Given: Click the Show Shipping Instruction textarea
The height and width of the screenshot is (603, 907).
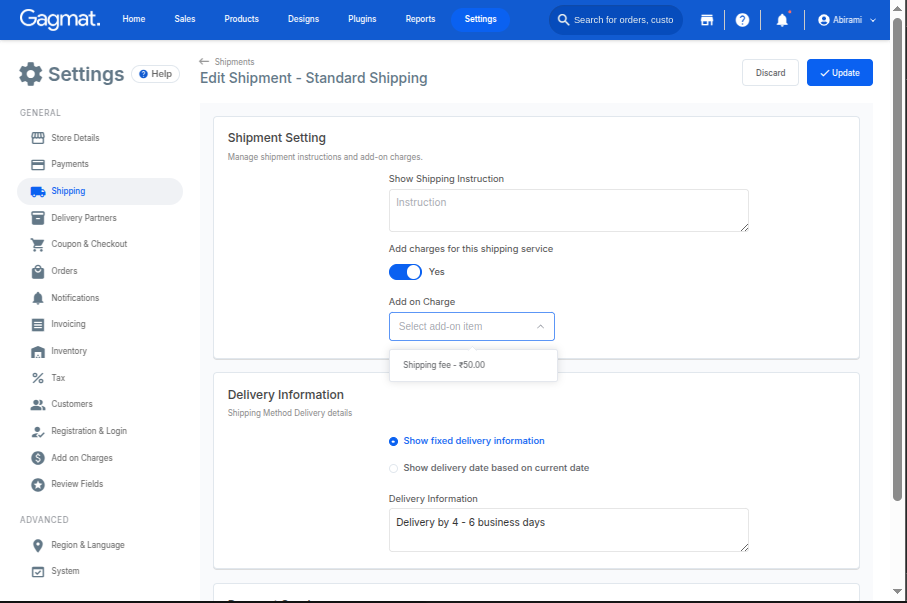Looking at the screenshot, I should pyautogui.click(x=569, y=211).
